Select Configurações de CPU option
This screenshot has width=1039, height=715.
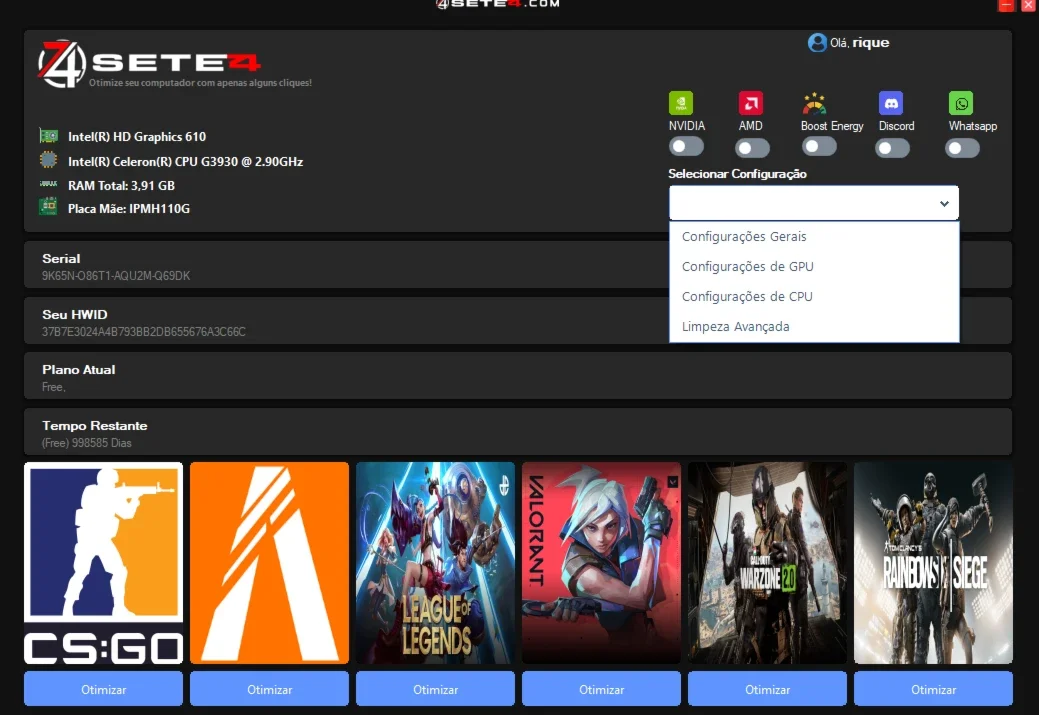814,296
